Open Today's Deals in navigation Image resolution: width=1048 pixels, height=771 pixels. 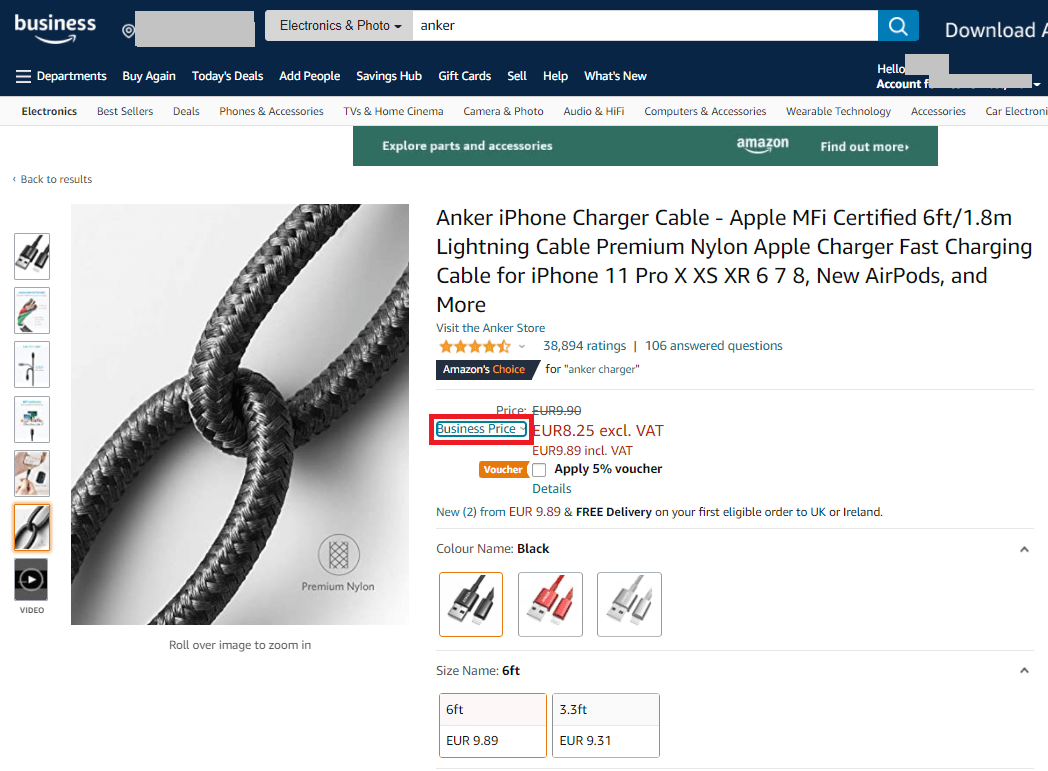tap(227, 76)
